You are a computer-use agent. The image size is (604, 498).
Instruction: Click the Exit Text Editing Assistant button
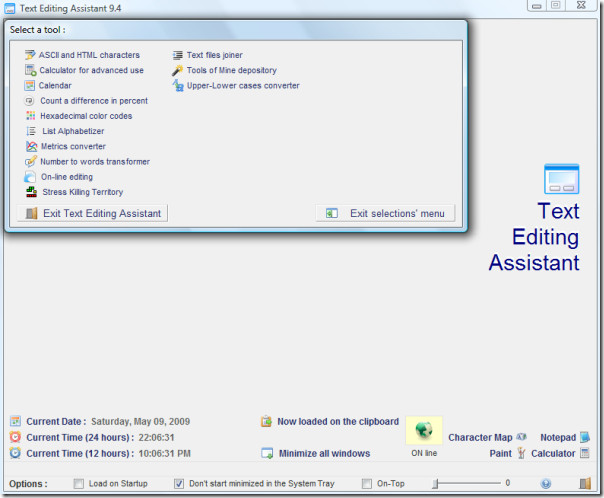(x=92, y=213)
